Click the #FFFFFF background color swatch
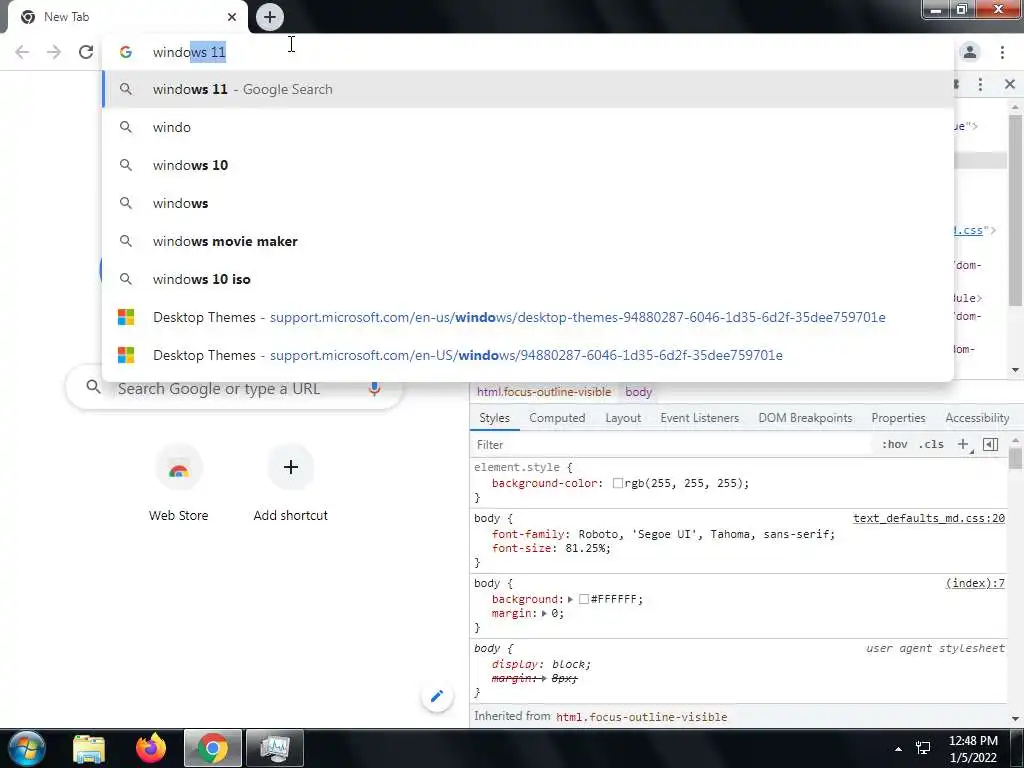Image resolution: width=1024 pixels, height=768 pixels. [584, 600]
